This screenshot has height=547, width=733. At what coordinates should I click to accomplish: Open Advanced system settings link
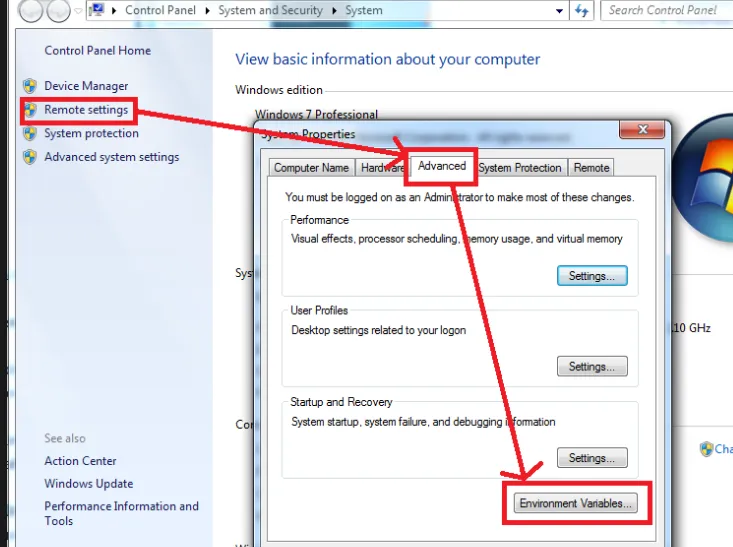pos(112,157)
